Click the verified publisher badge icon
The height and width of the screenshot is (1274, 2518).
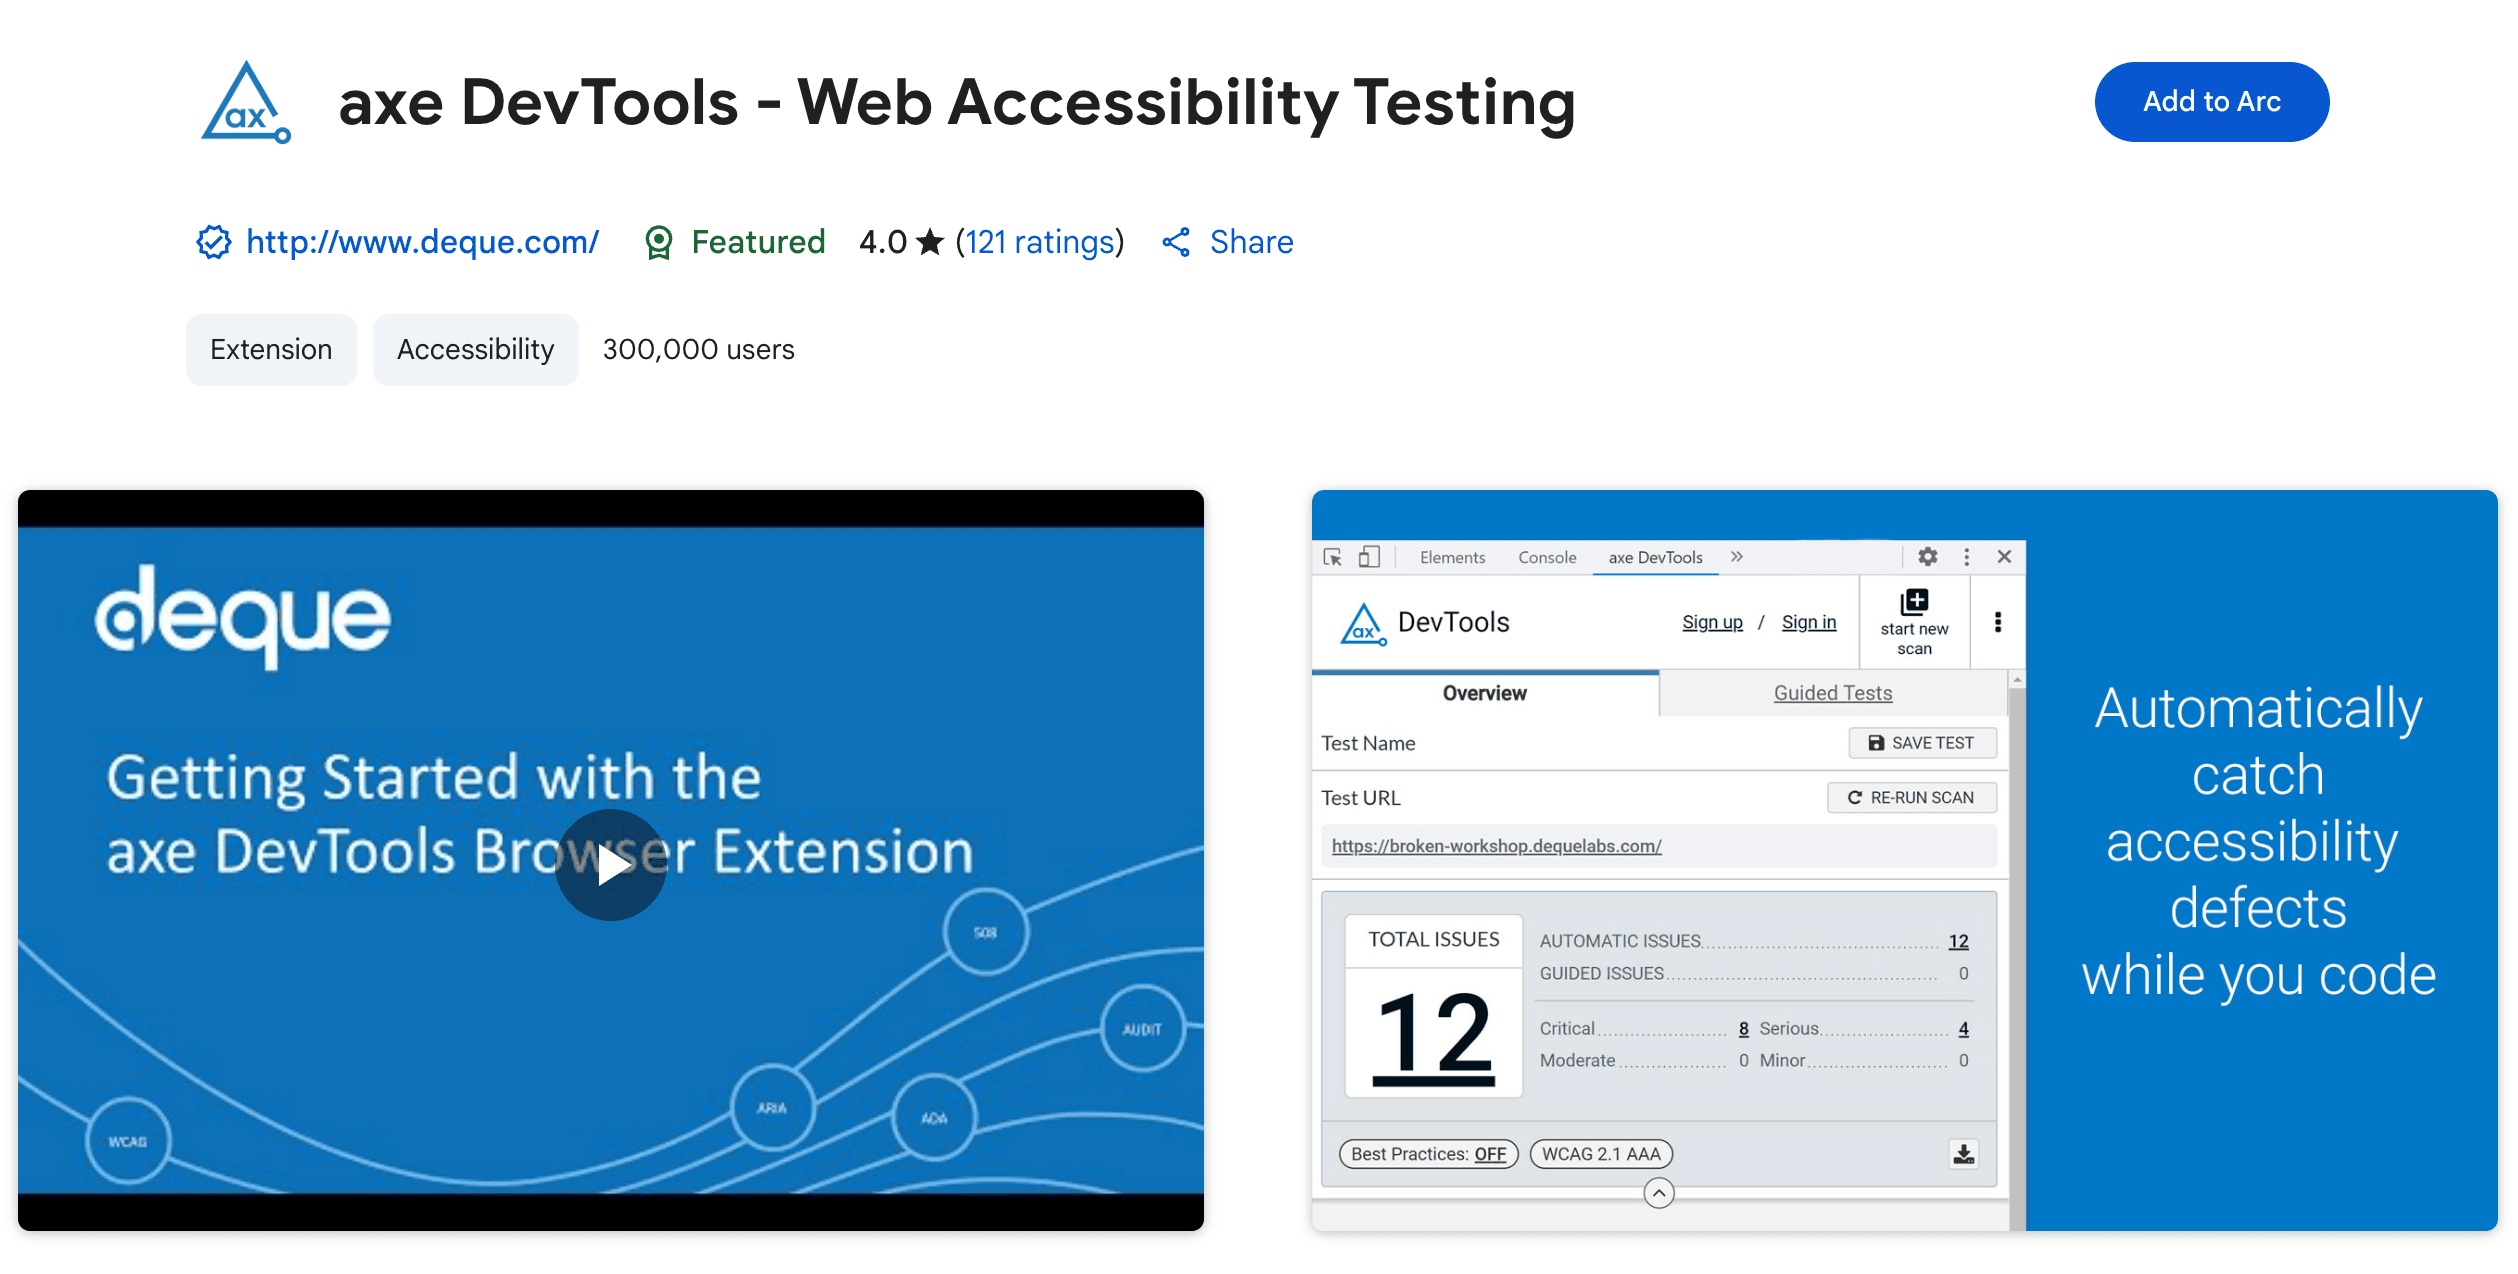coord(214,242)
